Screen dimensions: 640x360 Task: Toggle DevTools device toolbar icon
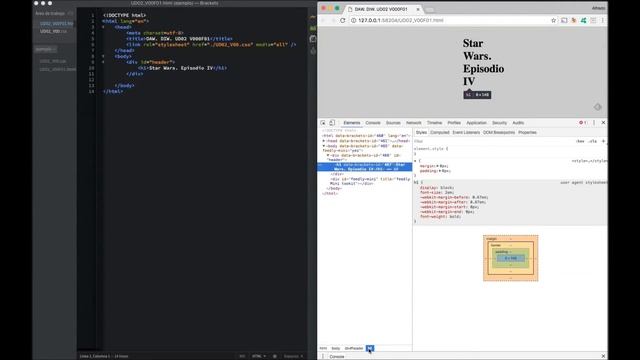tap(332, 123)
